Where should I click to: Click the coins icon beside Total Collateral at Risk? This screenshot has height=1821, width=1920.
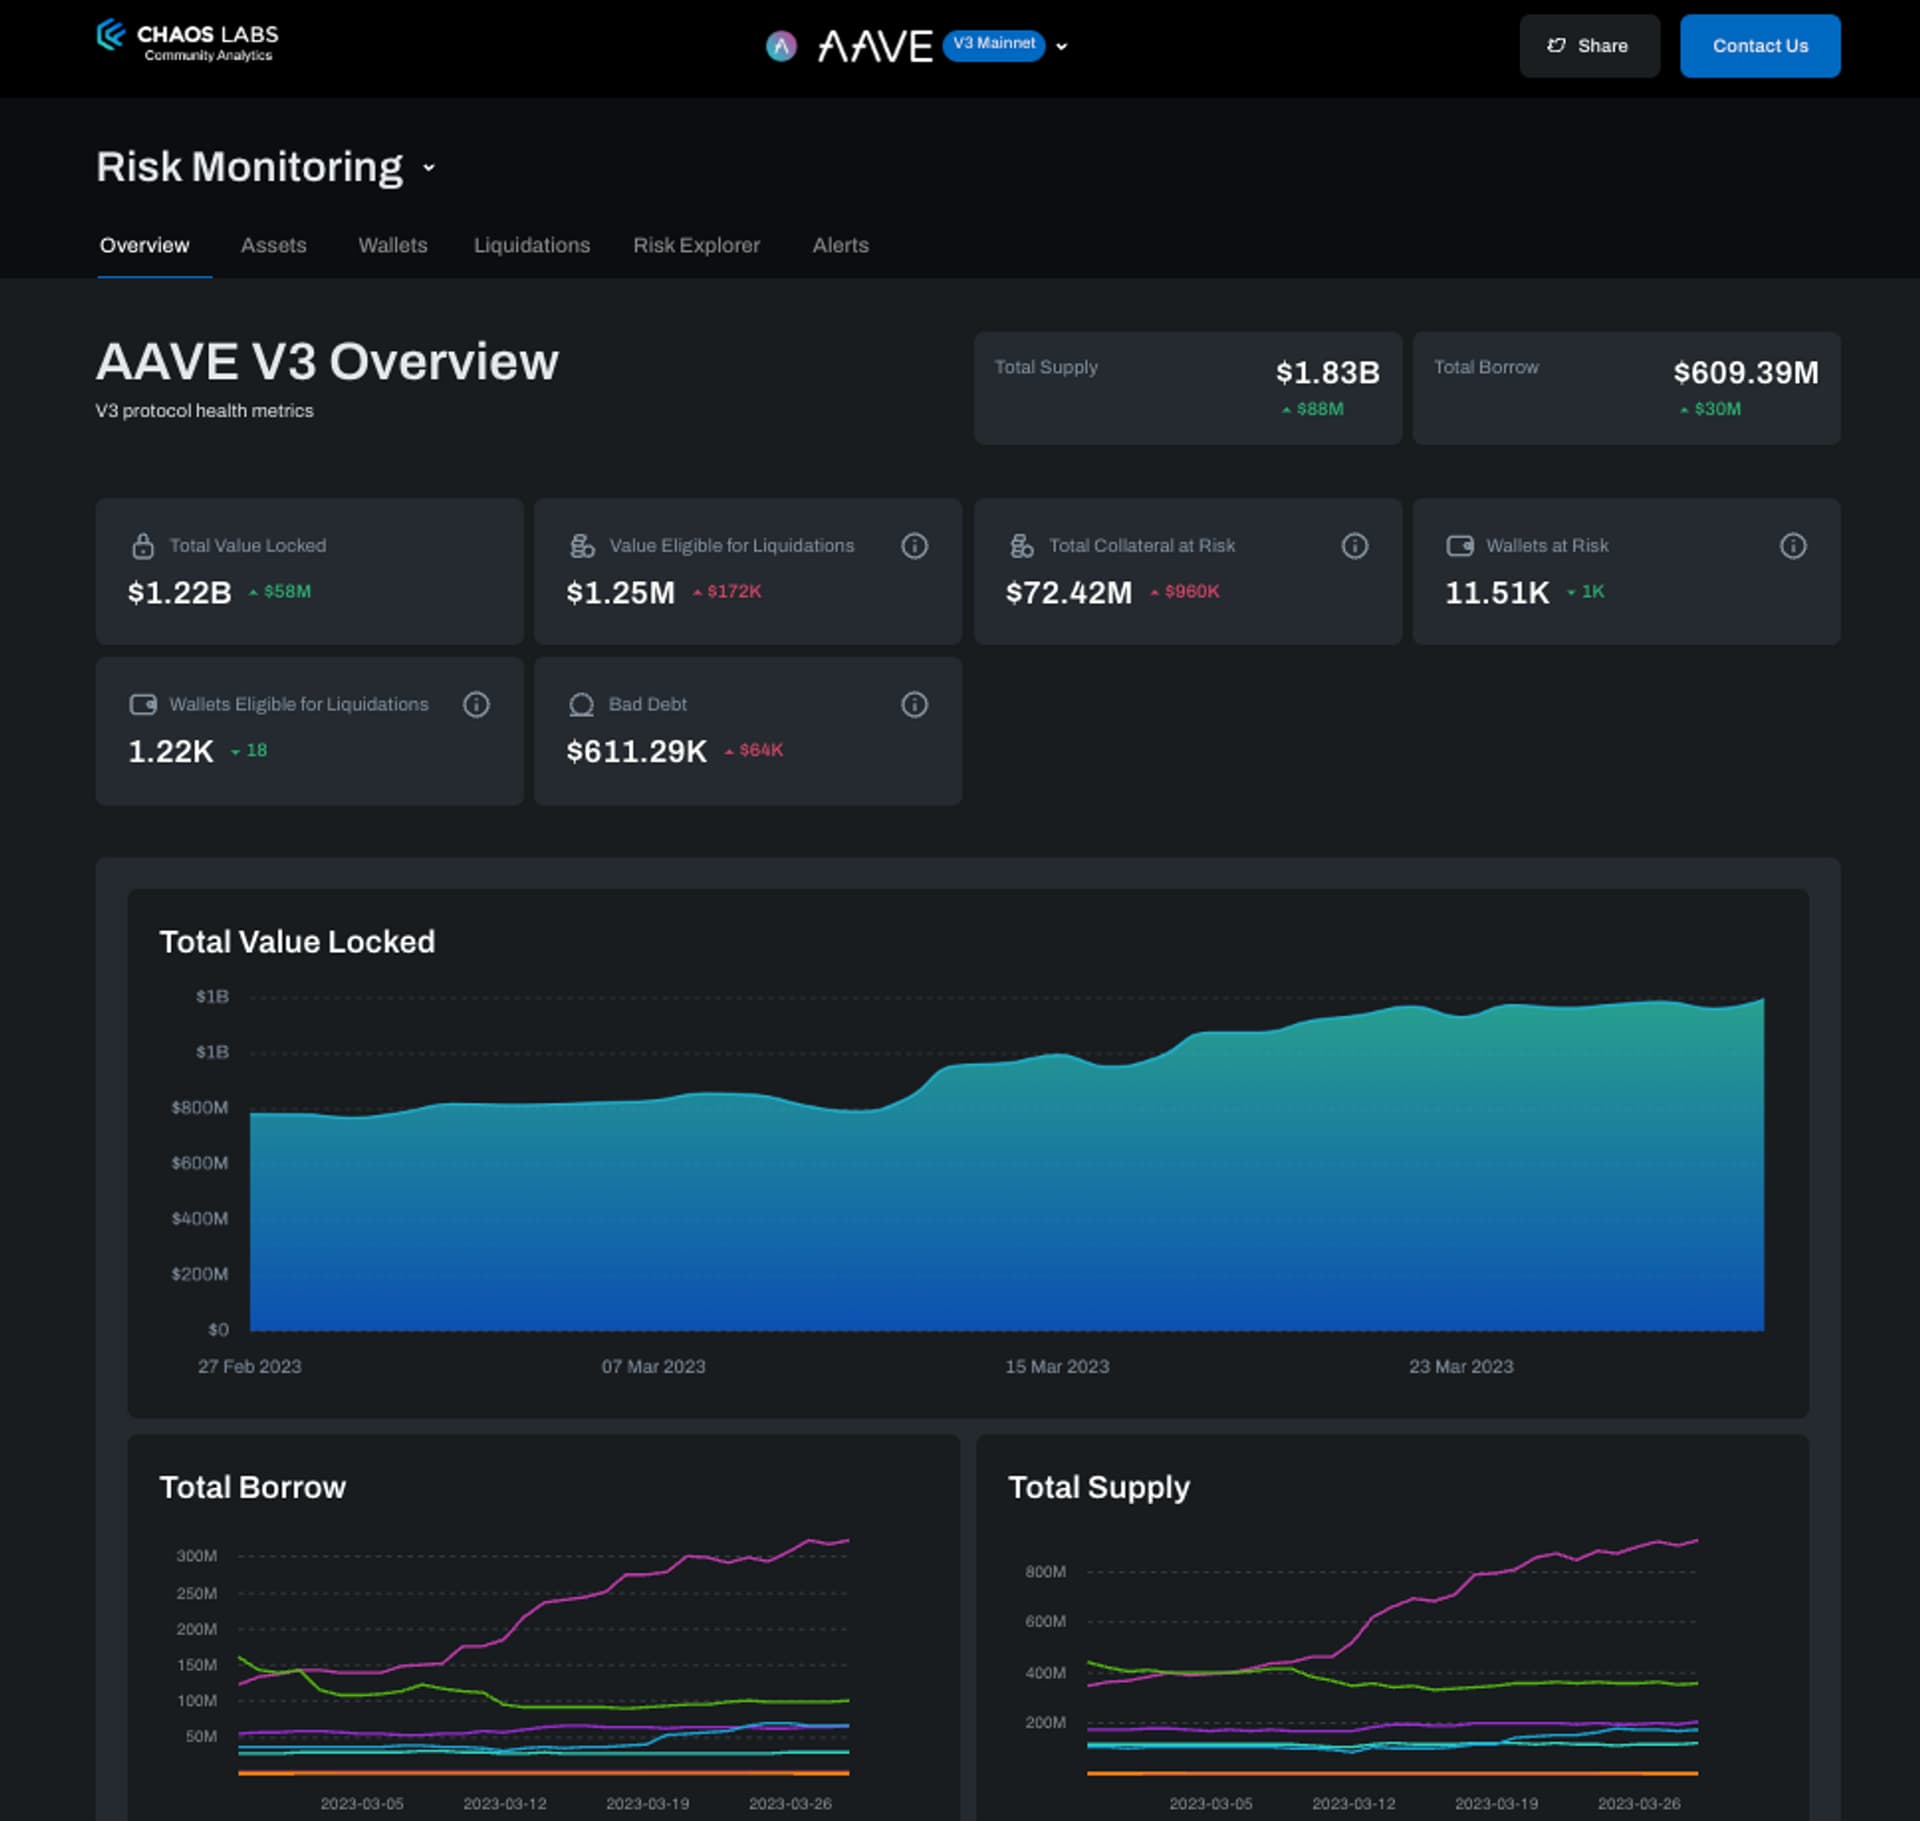click(1021, 546)
